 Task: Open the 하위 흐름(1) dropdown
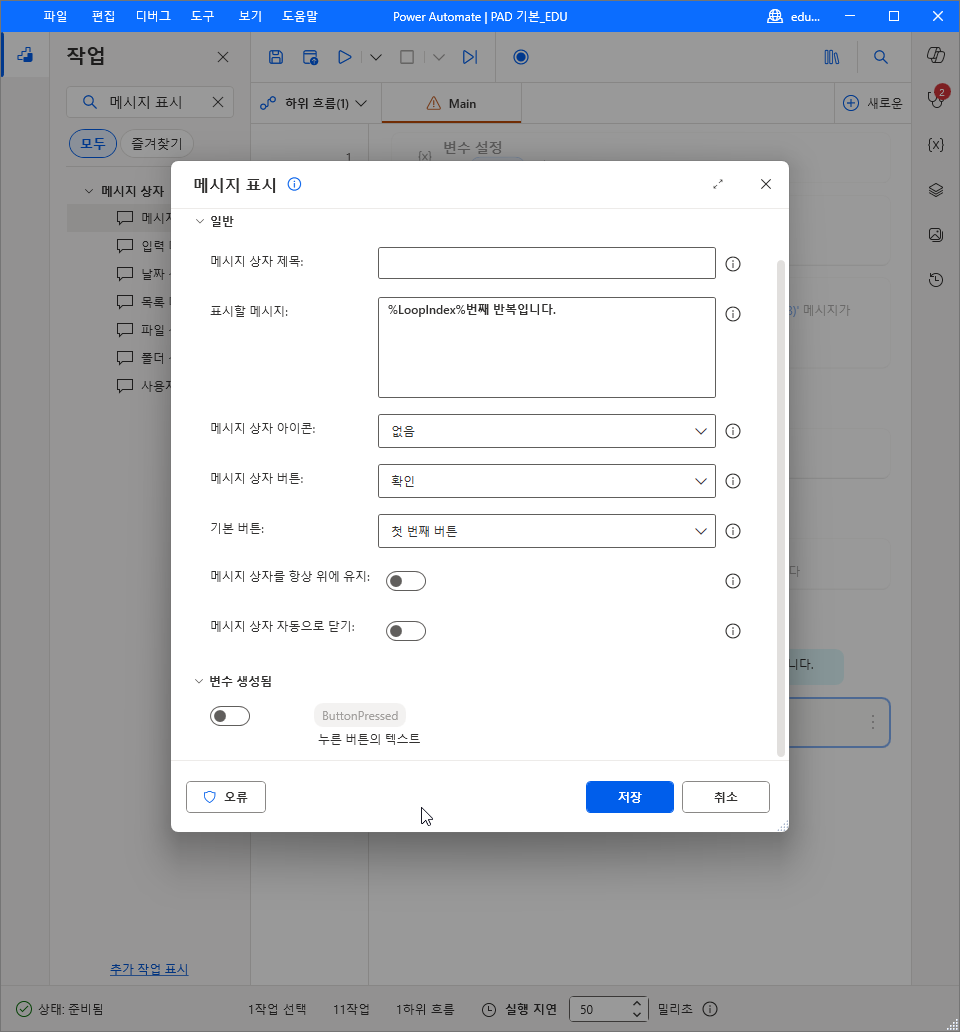pyautogui.click(x=313, y=103)
